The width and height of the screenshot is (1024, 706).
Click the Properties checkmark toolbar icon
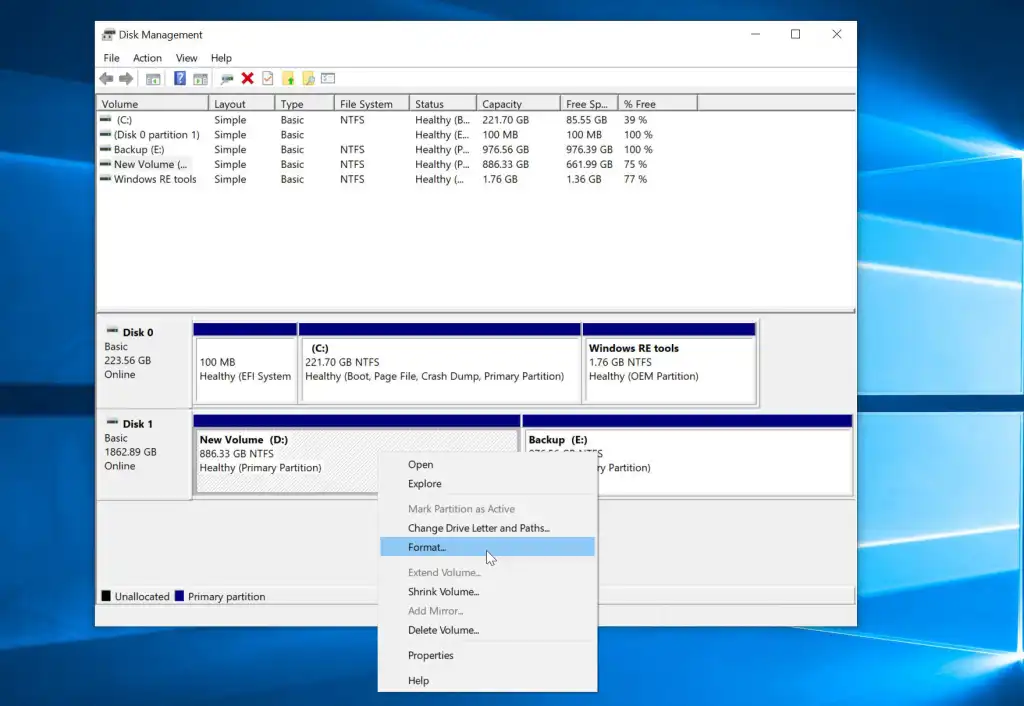tap(267, 79)
